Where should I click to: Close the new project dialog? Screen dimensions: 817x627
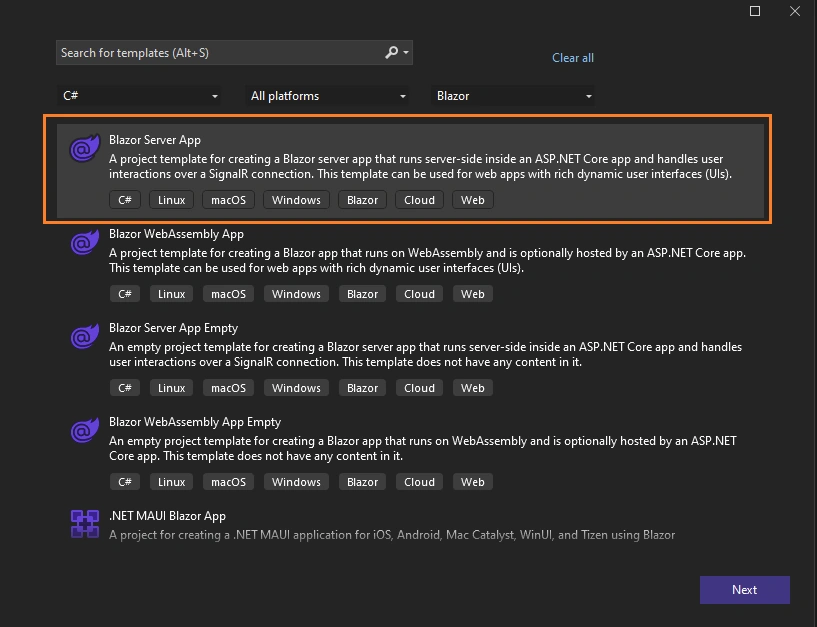[x=795, y=11]
